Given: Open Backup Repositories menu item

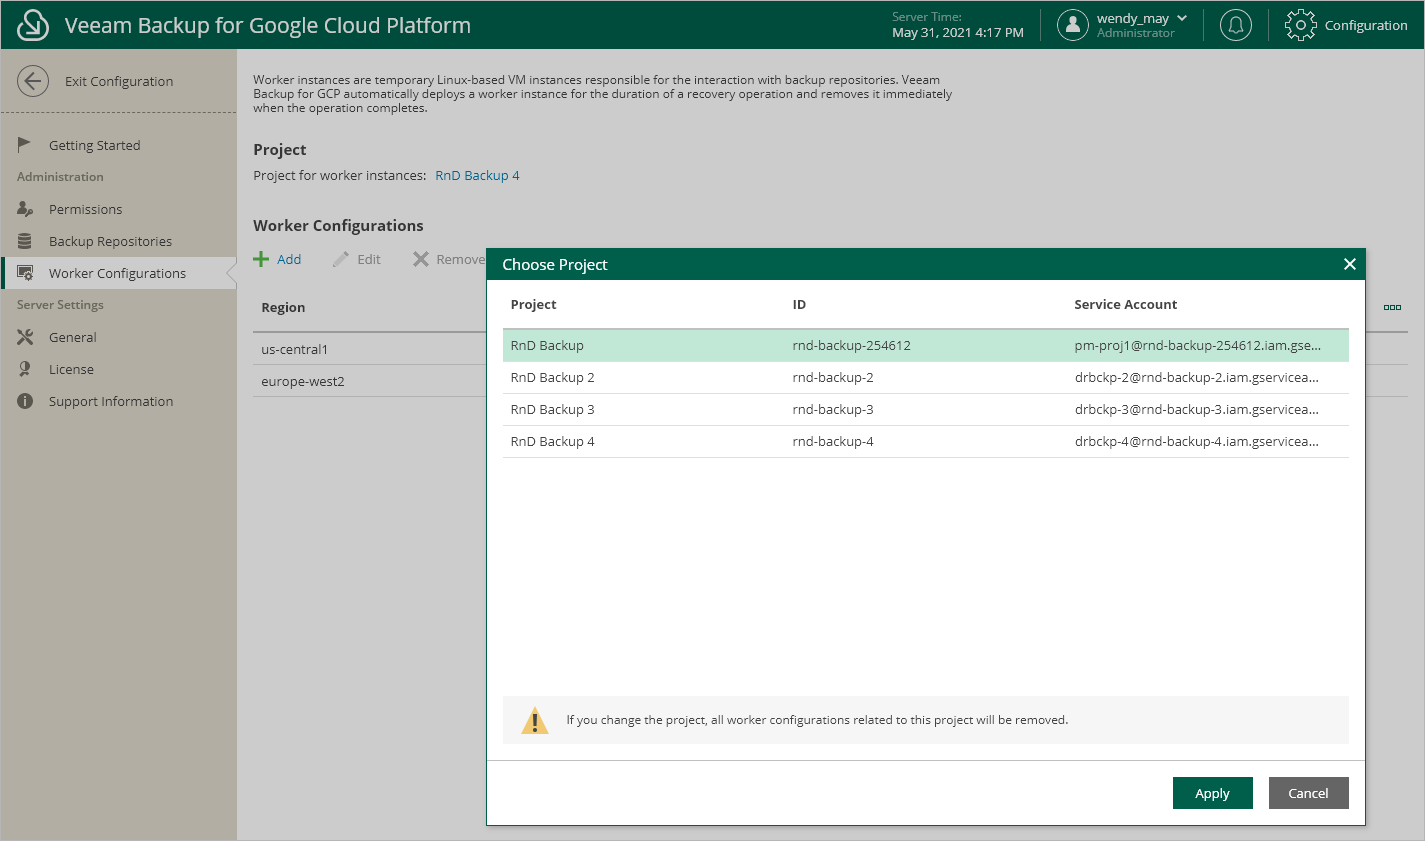Looking at the screenshot, I should (x=110, y=241).
